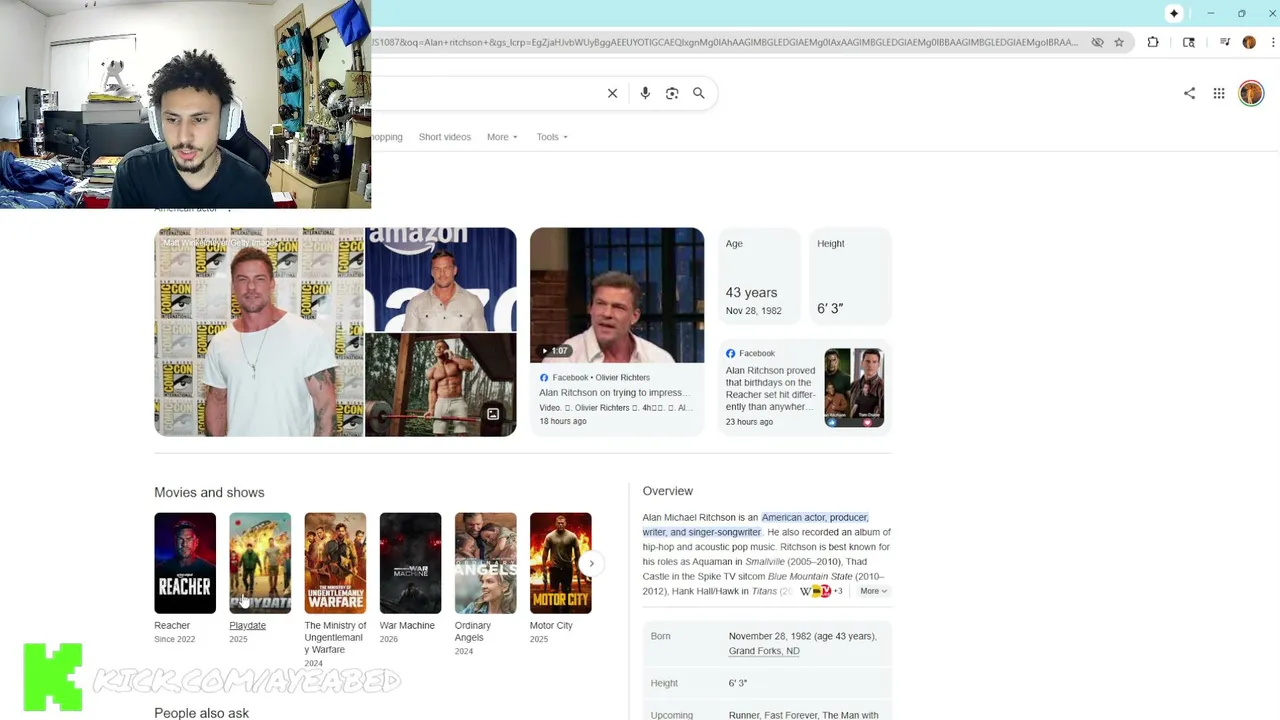Open the Height 6' 3" card
1280x720 pixels.
click(850, 277)
